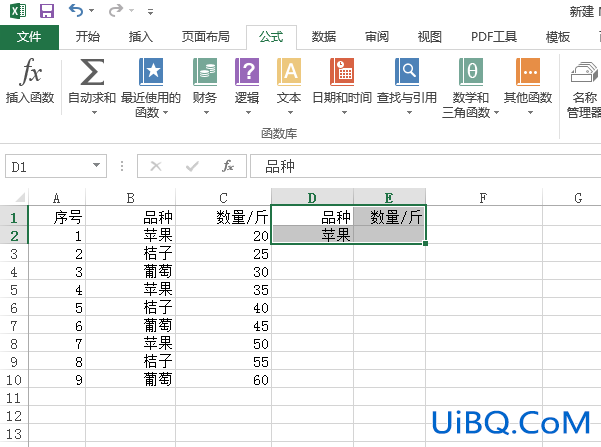Click cell B4 containing 葡萄

click(130, 271)
